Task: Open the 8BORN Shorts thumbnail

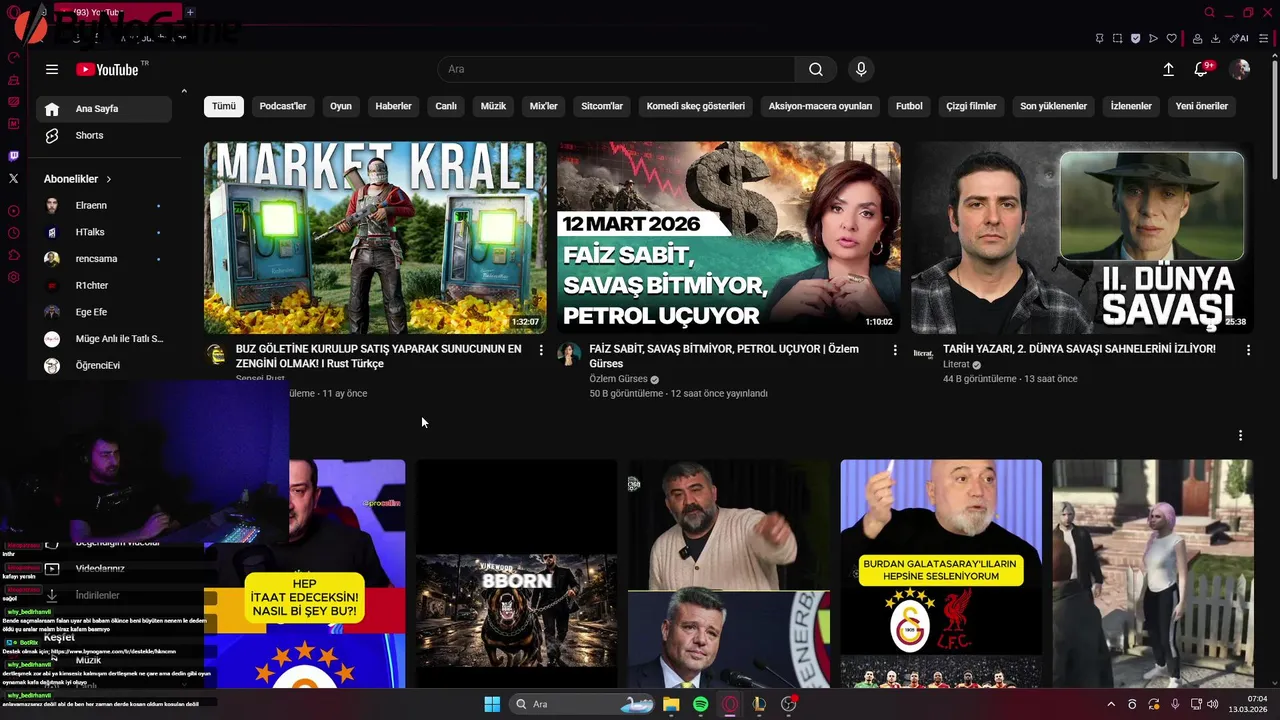Action: [516, 573]
